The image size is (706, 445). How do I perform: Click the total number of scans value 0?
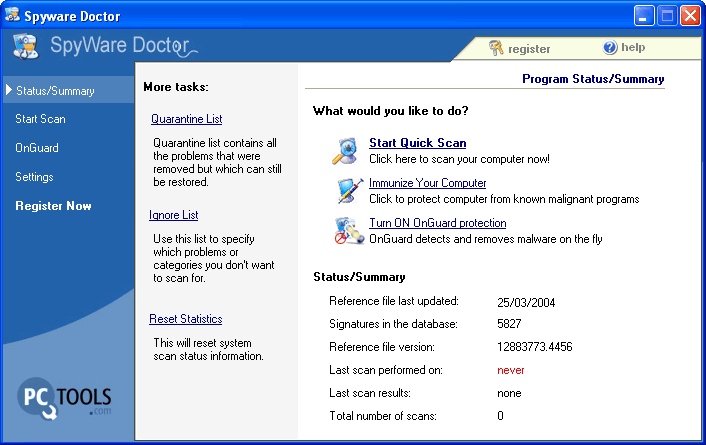(500, 415)
